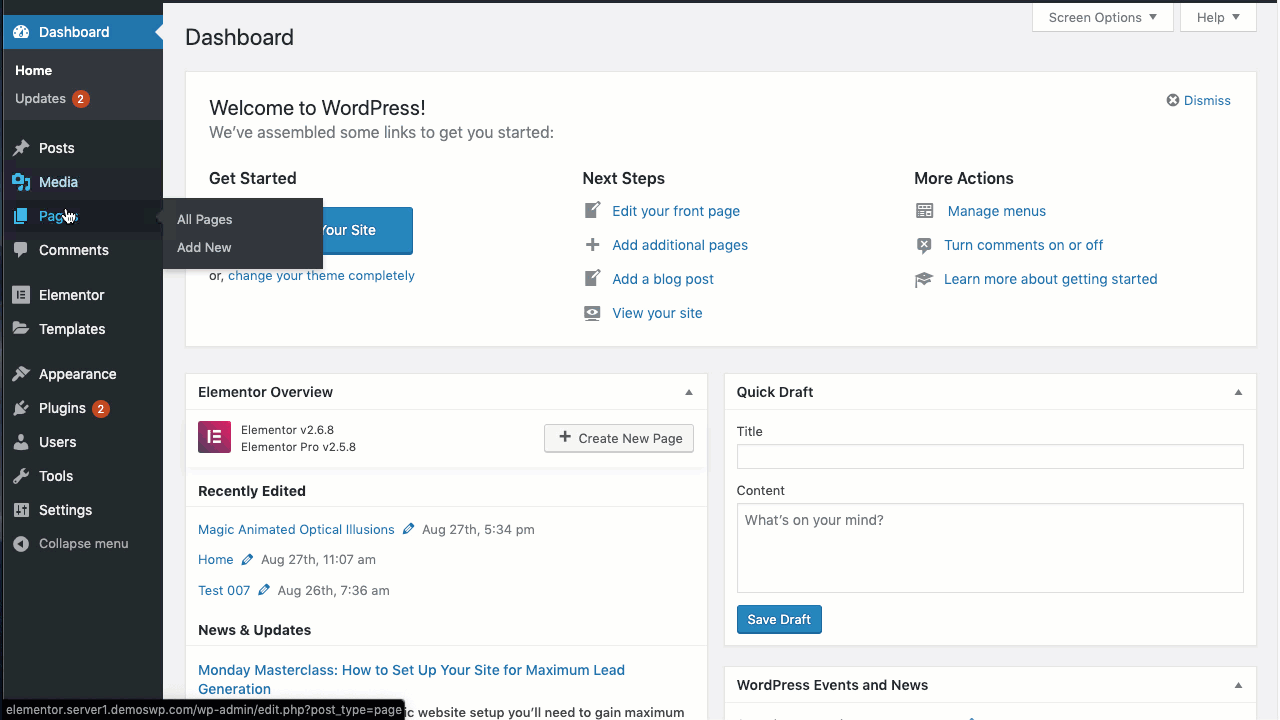This screenshot has height=720, width=1280.
Task: Click the Elementor logo icon in sidebar
Action: point(21,295)
